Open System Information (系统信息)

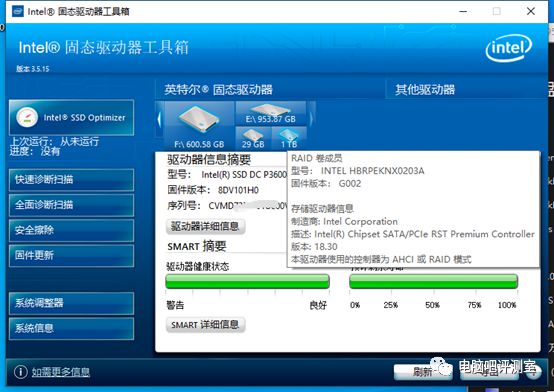71,328
